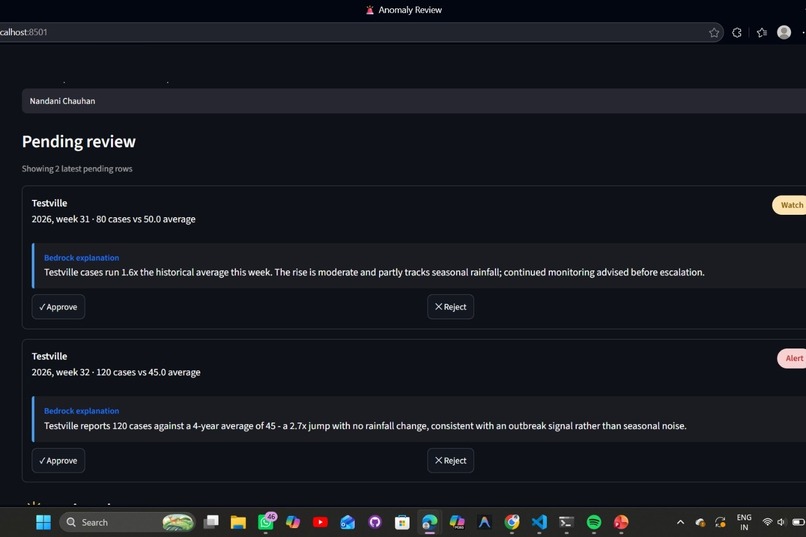Open the Windows Start menu
806x537 pixels.
43,522
